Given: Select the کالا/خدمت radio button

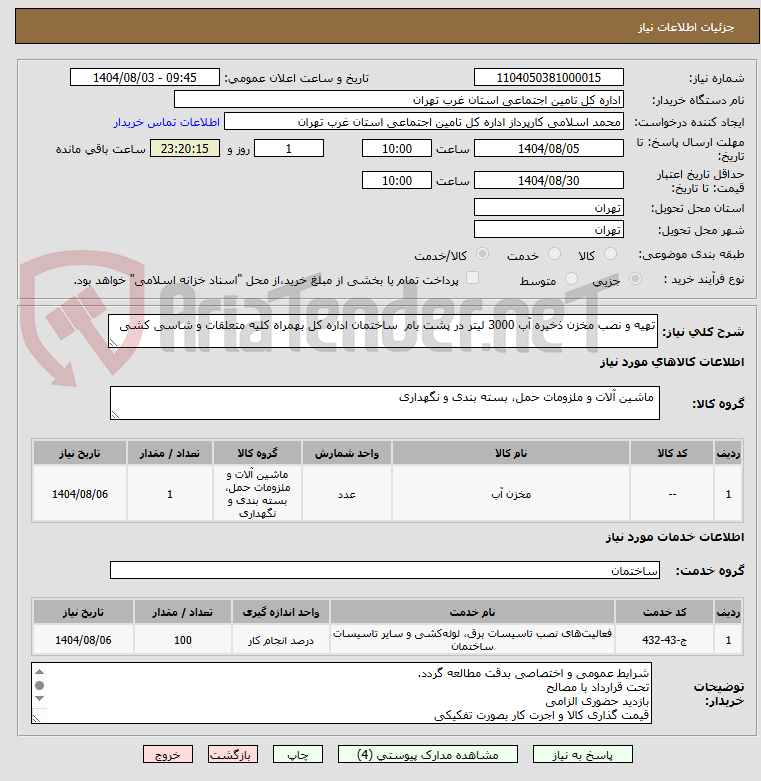Looking at the screenshot, I should coord(482,254).
